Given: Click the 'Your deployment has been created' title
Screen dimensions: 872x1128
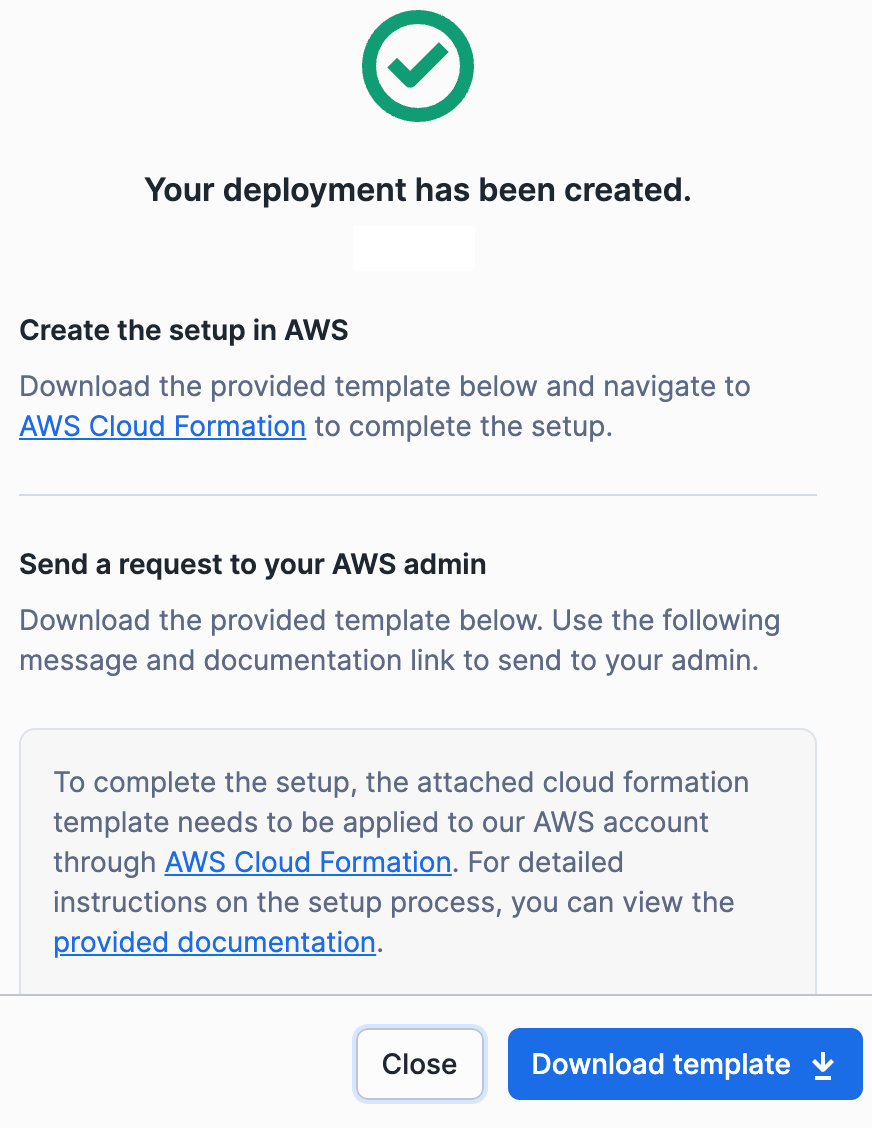Looking at the screenshot, I should [417, 190].
